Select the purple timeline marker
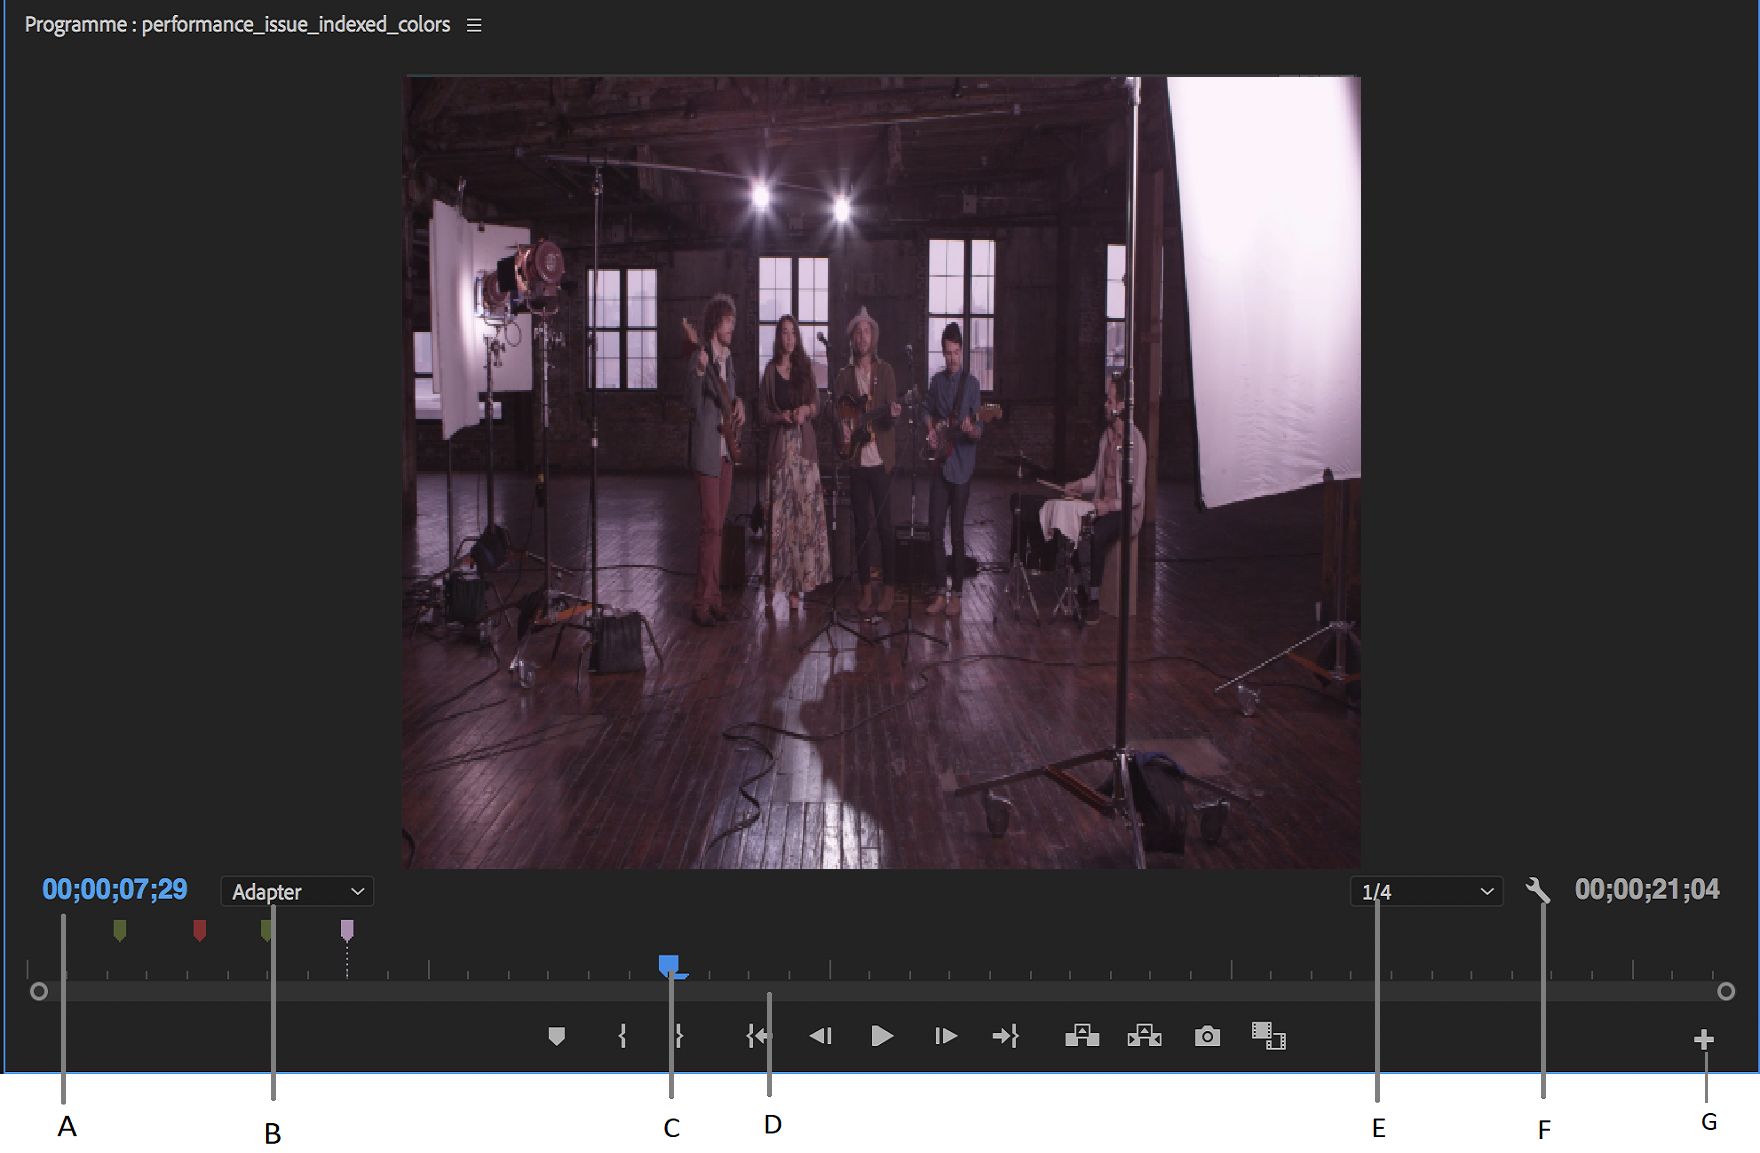Viewport: 1760px width, 1153px height. (347, 931)
